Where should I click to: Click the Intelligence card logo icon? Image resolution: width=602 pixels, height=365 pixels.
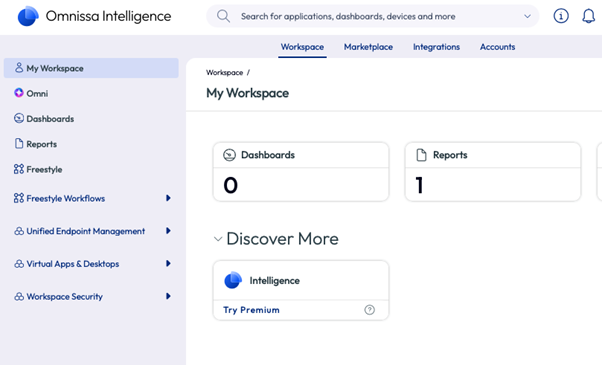coord(233,280)
